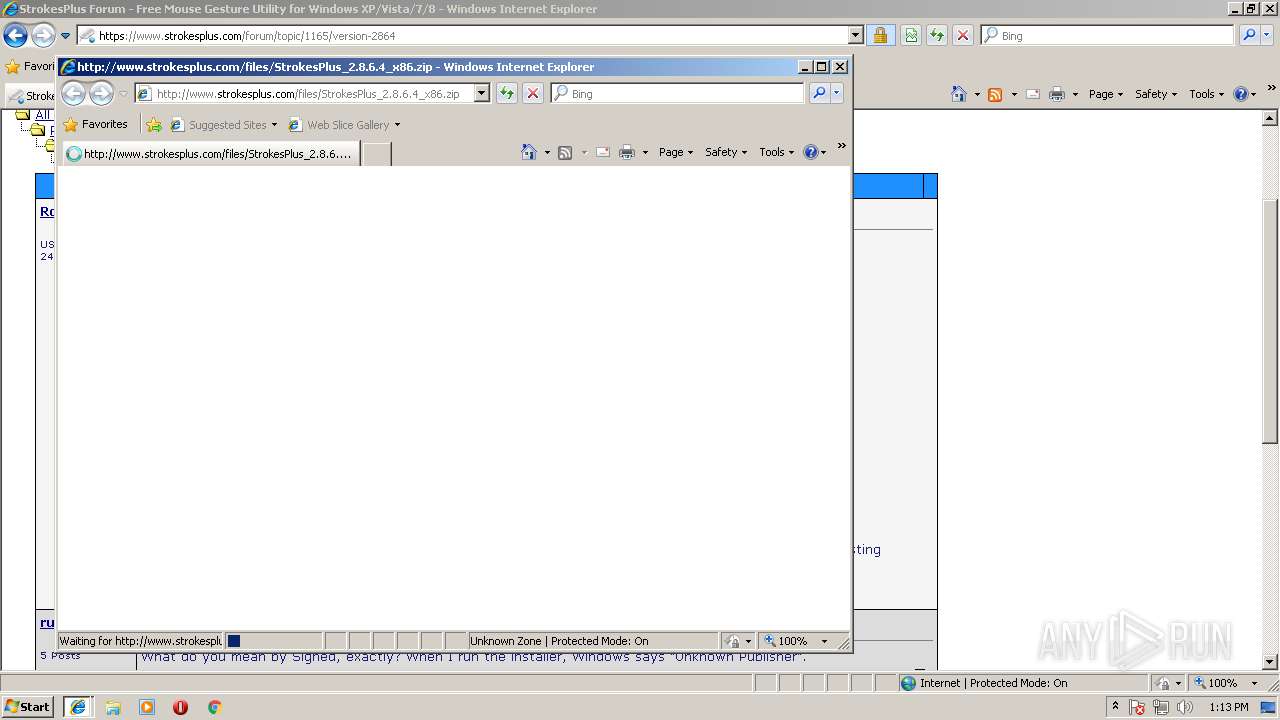Launch Windows Media Player from taskbar

click(x=147, y=707)
